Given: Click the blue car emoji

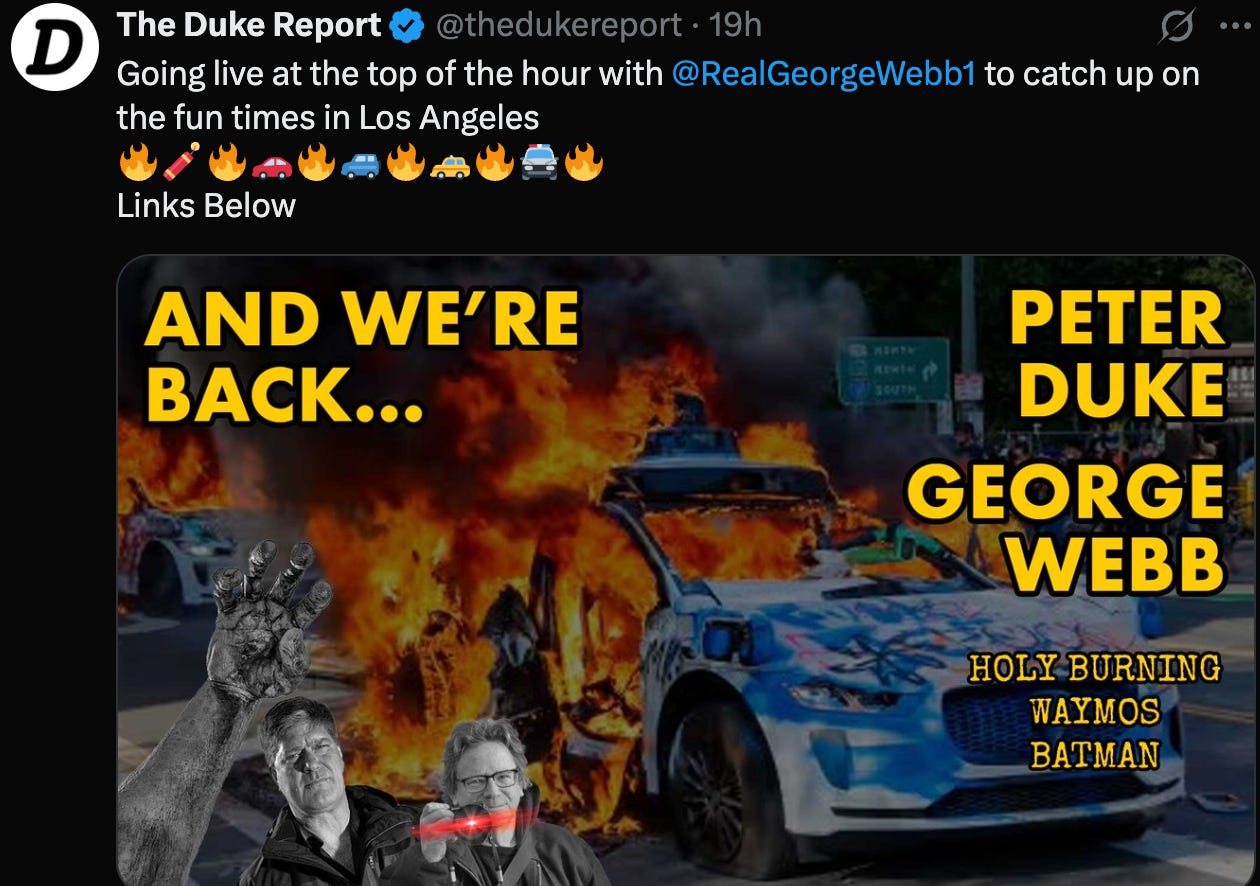Looking at the screenshot, I should (360, 162).
